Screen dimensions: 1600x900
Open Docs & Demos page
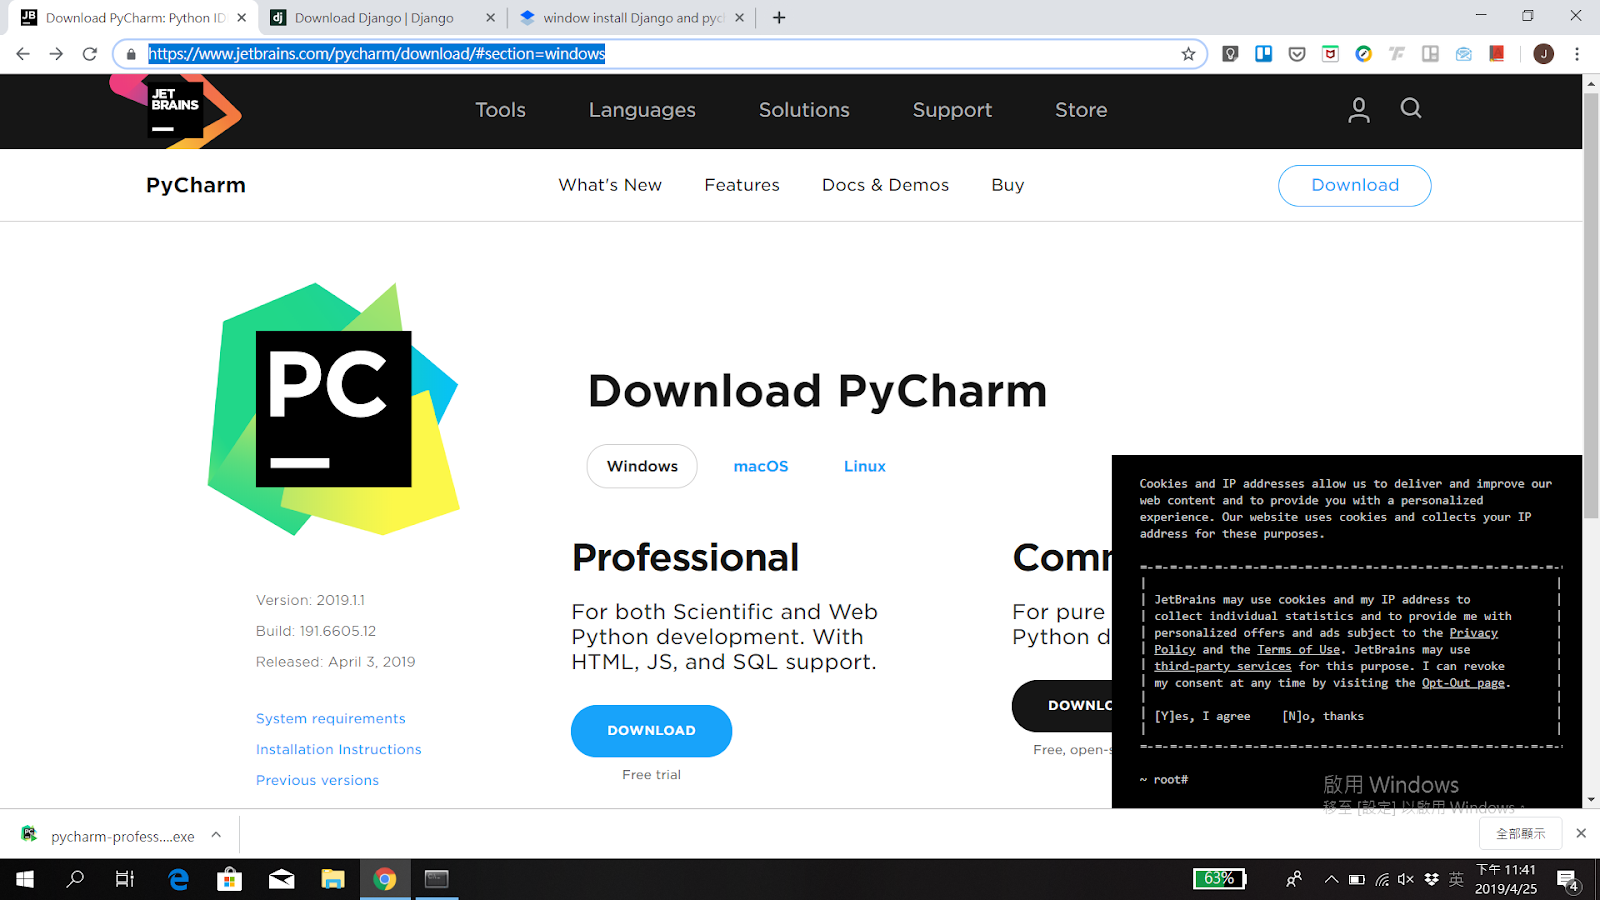click(x=885, y=185)
